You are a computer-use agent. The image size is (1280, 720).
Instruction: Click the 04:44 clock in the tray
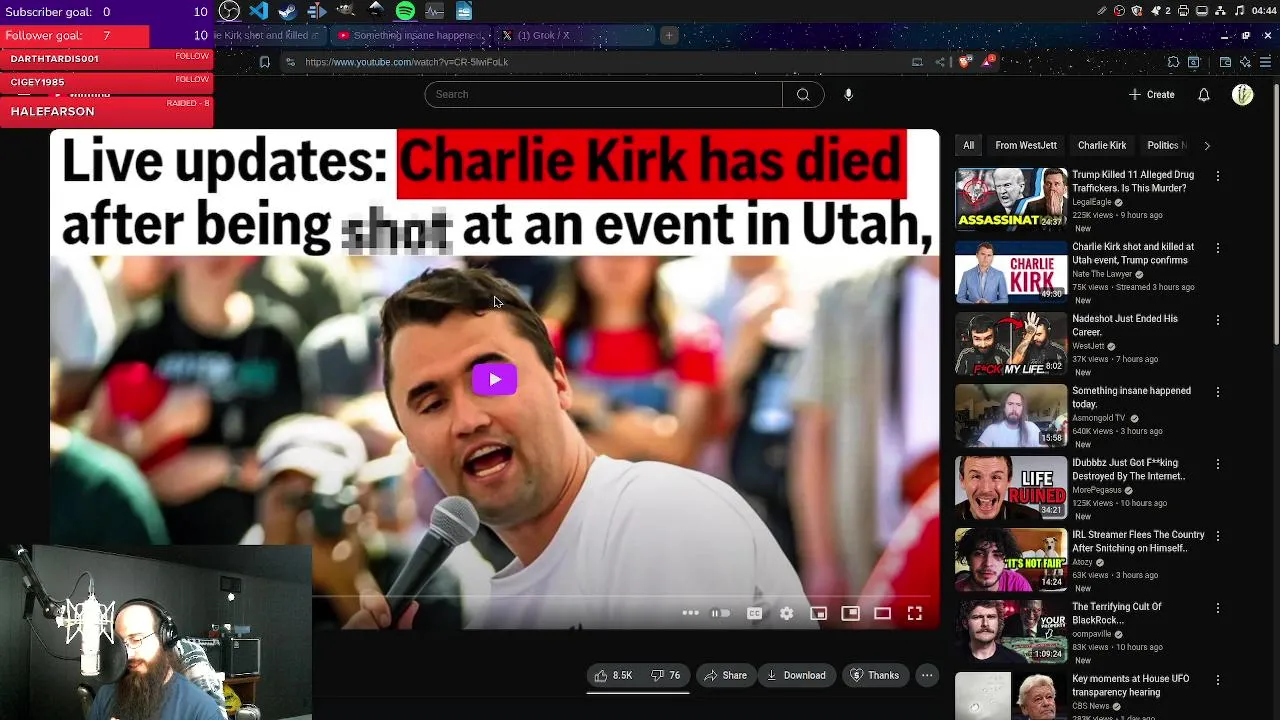[x=1264, y=11]
